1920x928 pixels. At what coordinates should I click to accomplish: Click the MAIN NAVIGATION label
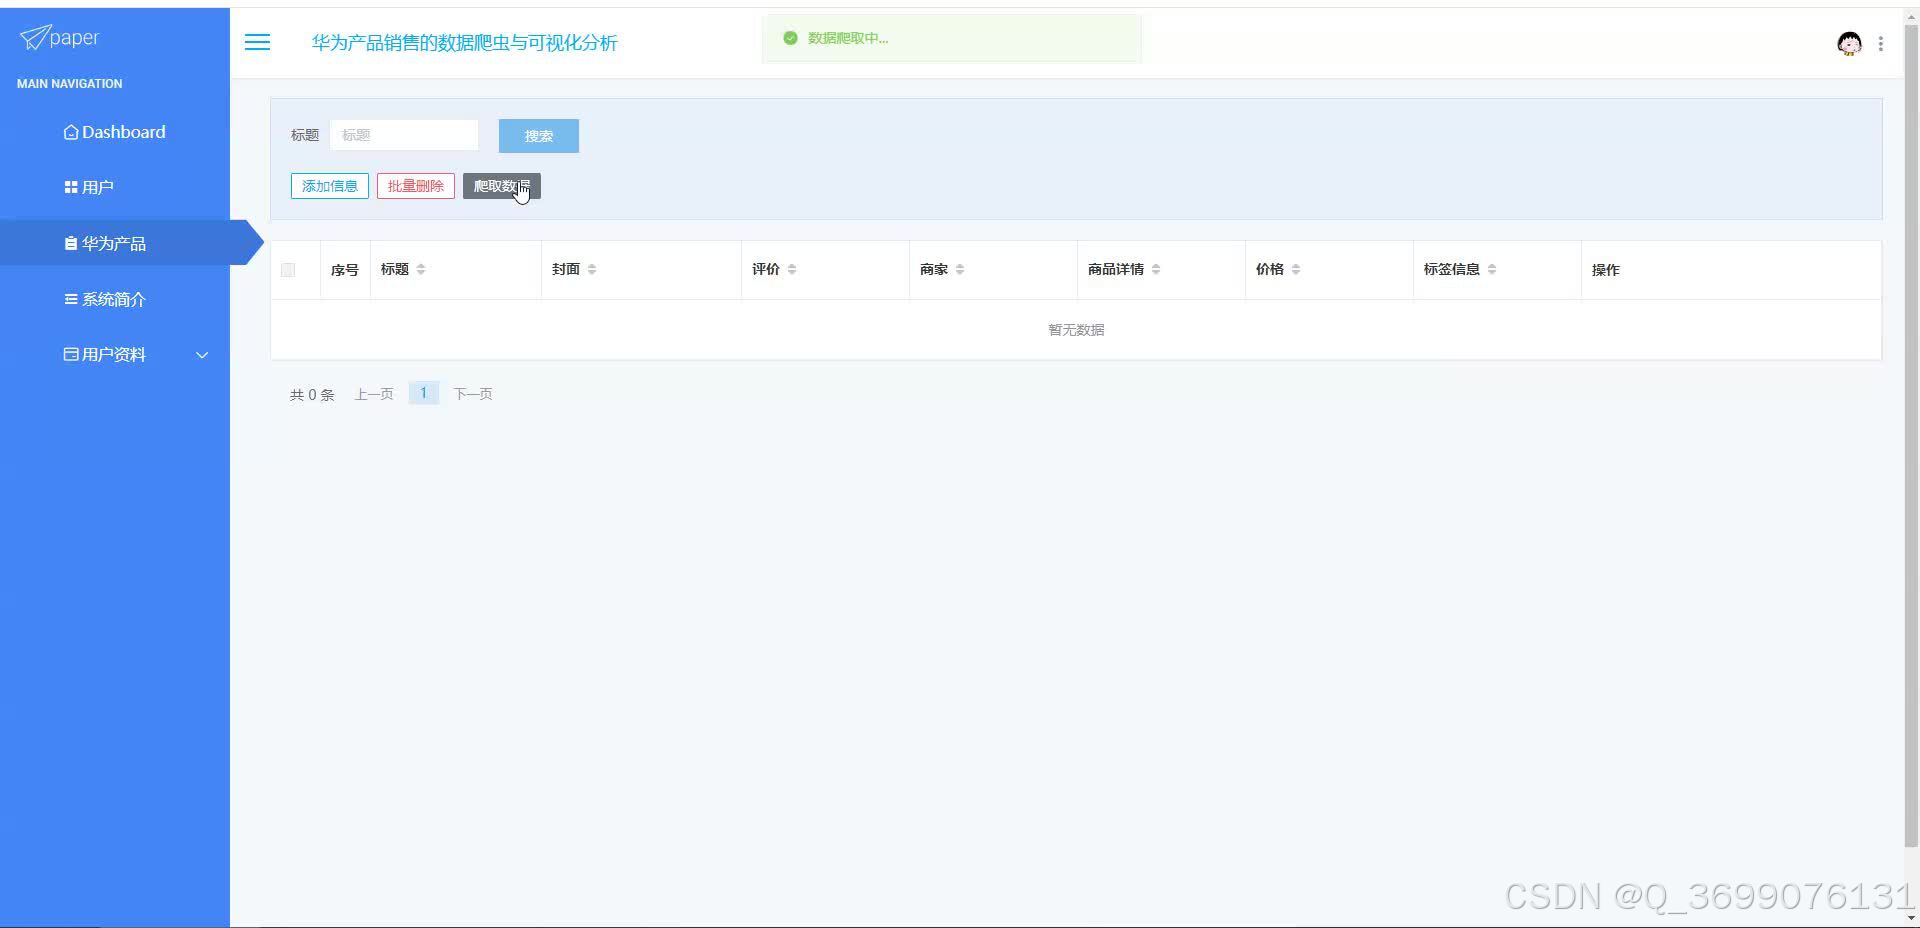pyautogui.click(x=70, y=84)
